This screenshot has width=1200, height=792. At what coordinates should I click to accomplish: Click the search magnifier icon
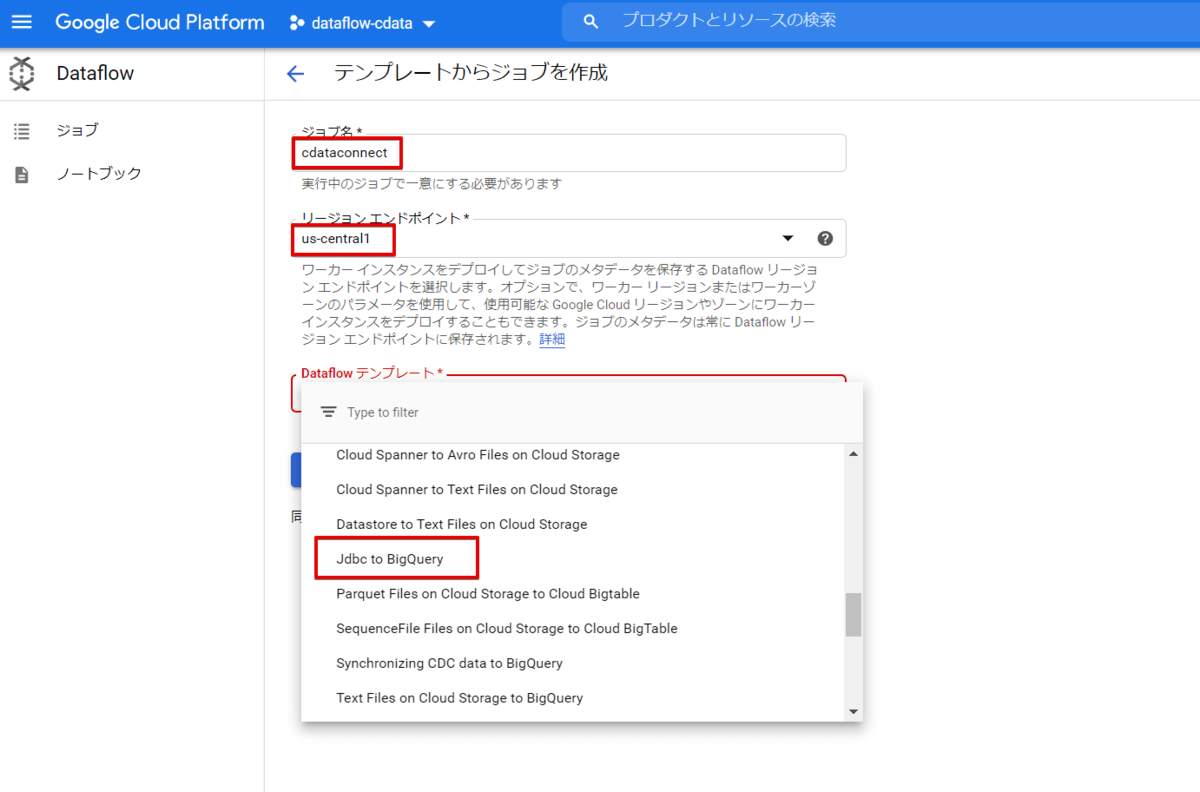click(x=591, y=21)
